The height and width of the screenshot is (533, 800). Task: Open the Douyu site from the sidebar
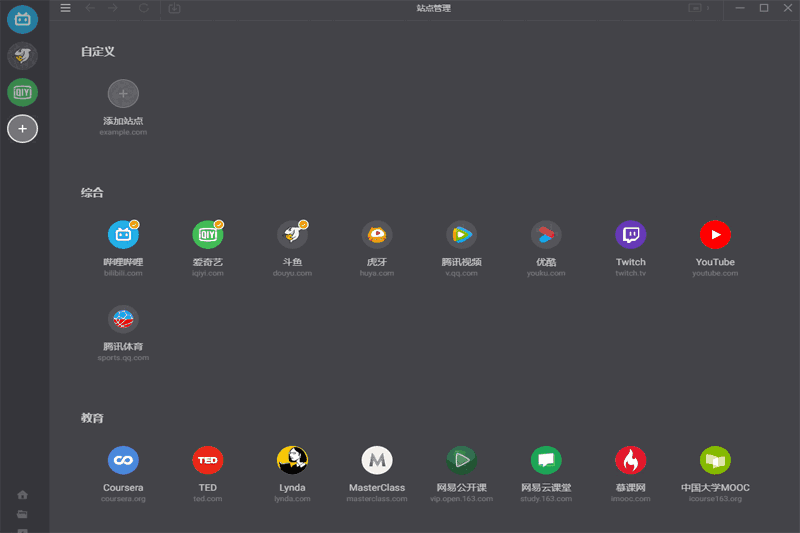pos(22,56)
